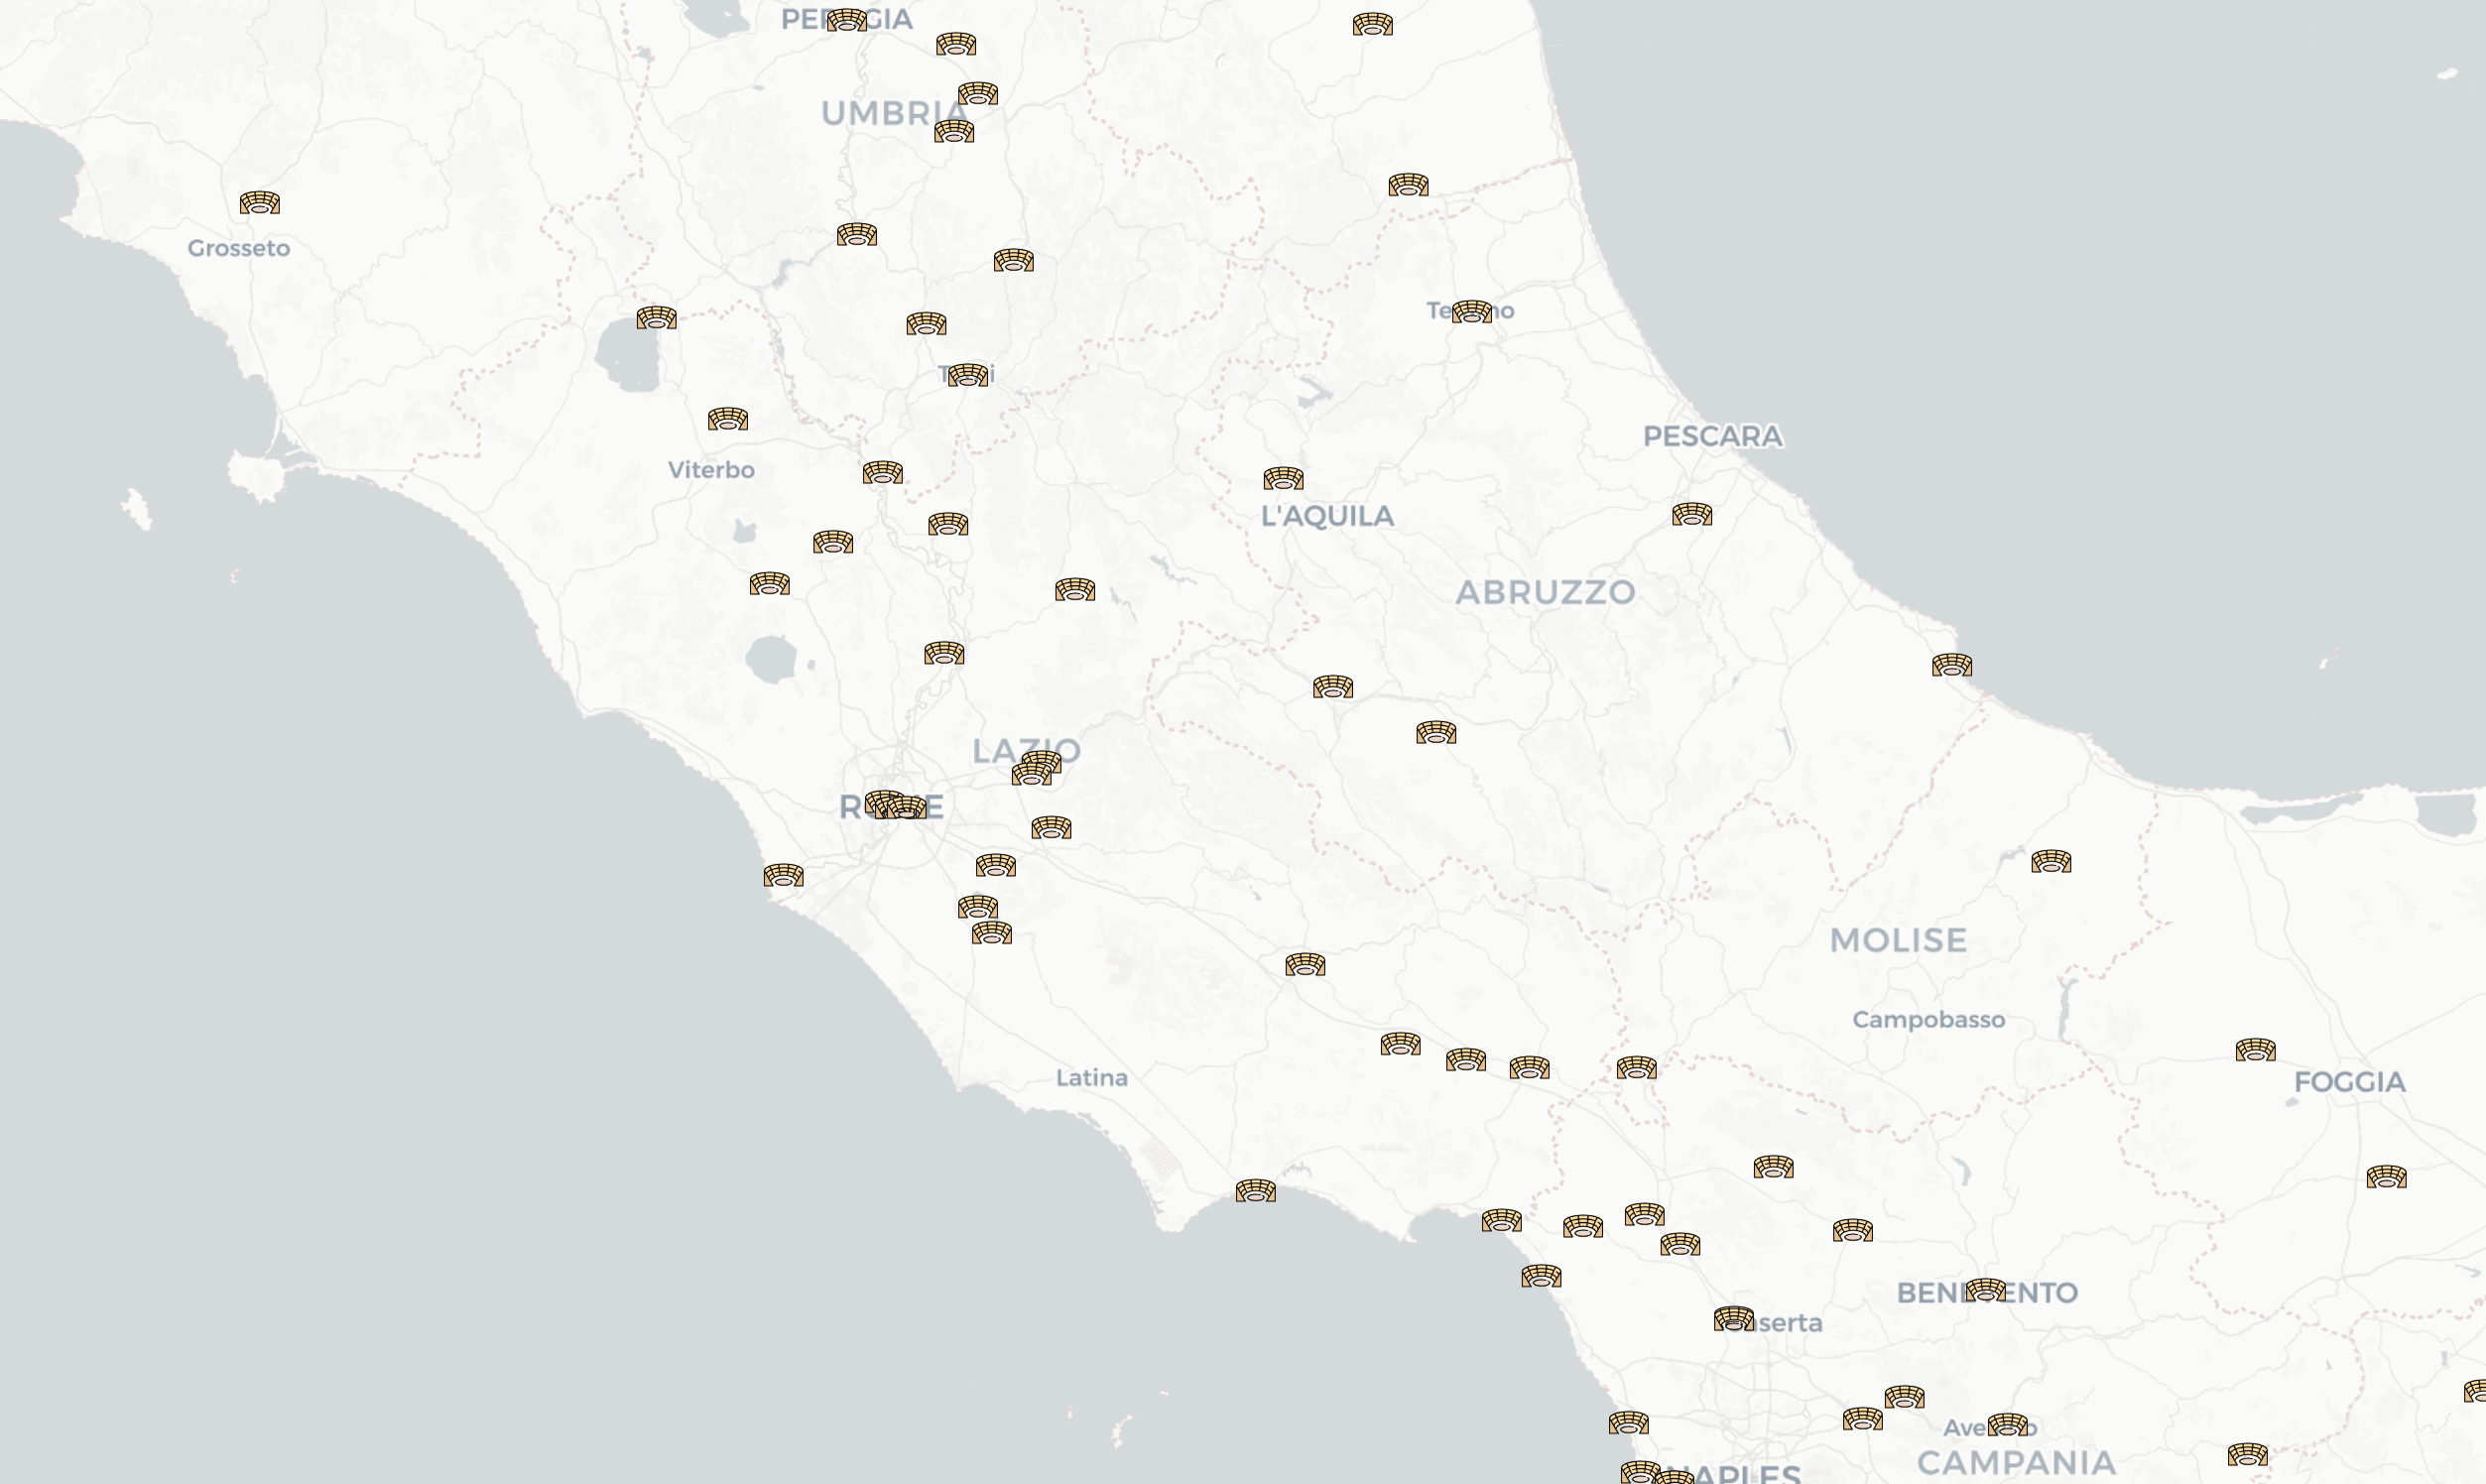2486x1484 pixels.
Task: Select the single marker directly below LAZIO label cluster
Action: click(x=1052, y=828)
